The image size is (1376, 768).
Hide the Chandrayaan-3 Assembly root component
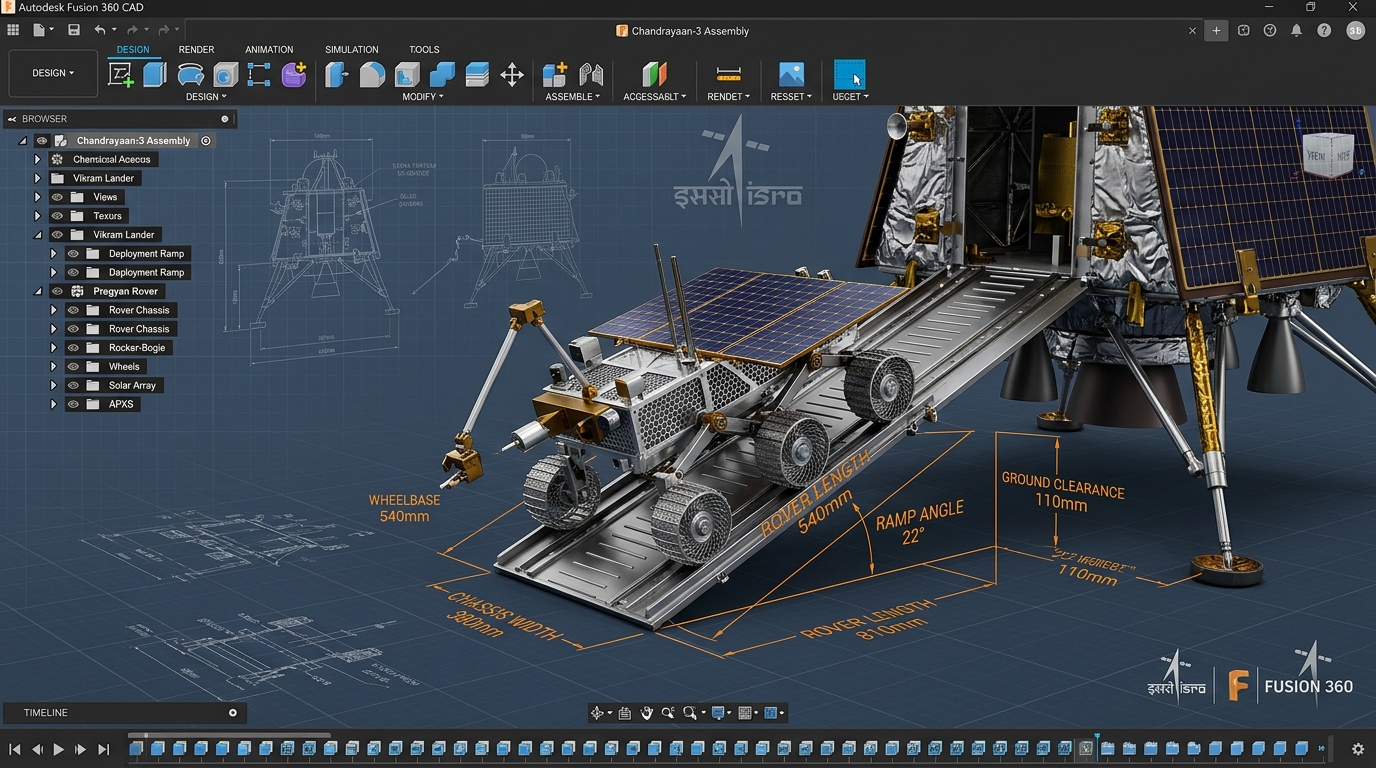click(x=42, y=141)
